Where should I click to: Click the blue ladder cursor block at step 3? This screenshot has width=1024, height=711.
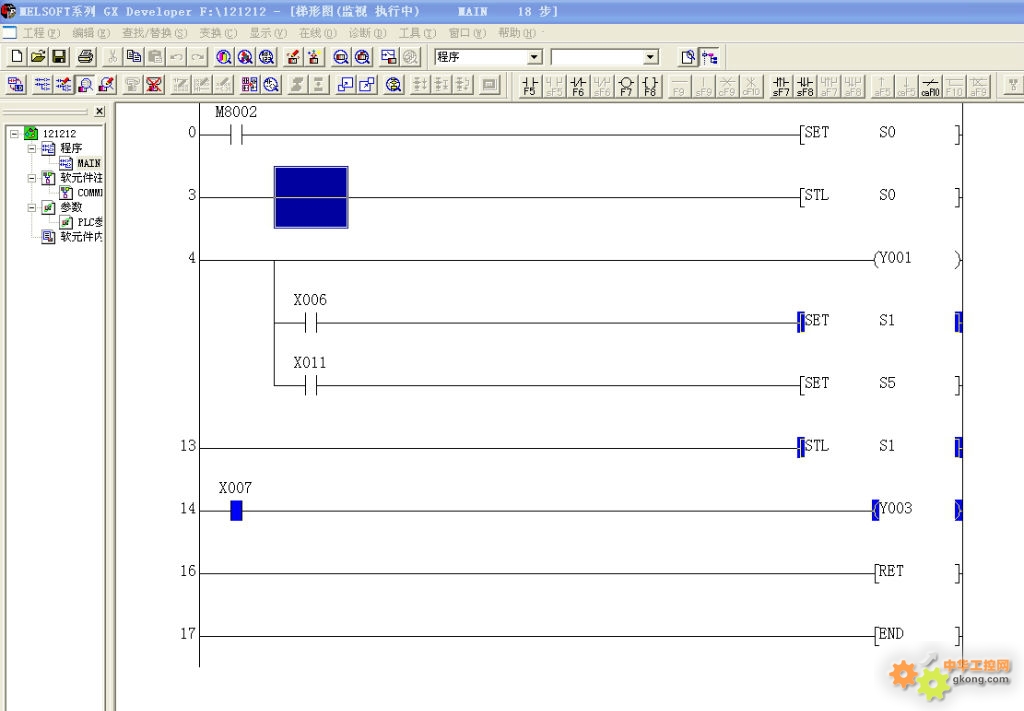click(x=311, y=197)
